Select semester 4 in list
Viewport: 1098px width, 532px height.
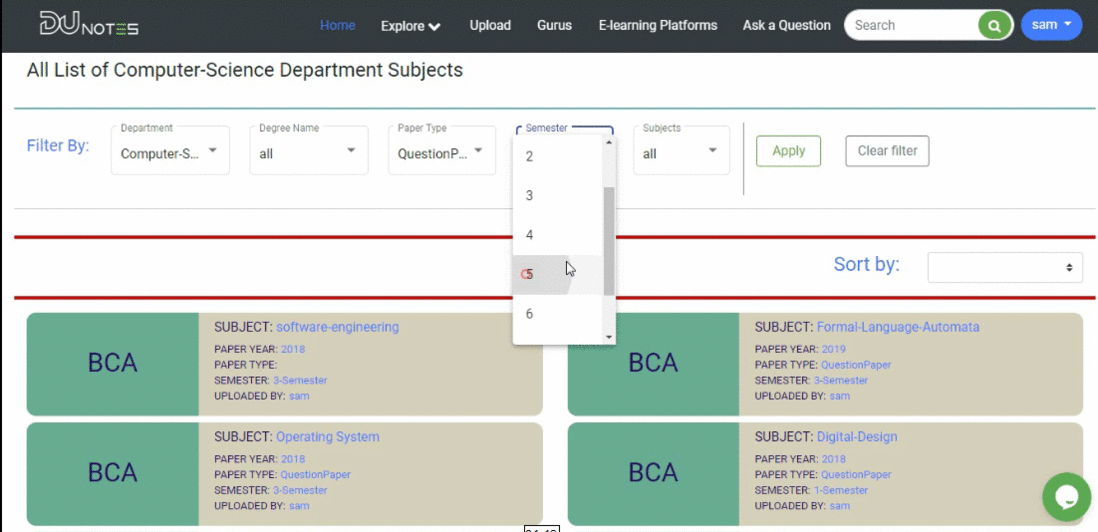(558, 235)
